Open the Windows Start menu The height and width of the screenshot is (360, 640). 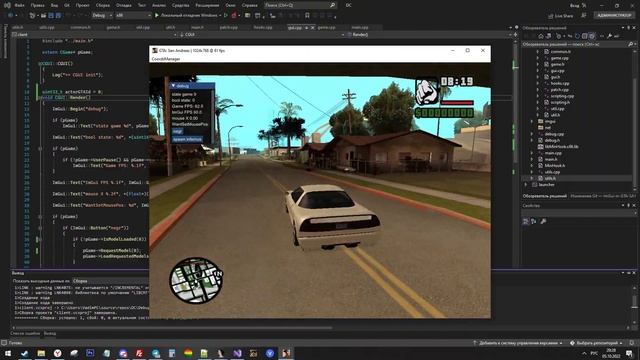click(x=7, y=353)
